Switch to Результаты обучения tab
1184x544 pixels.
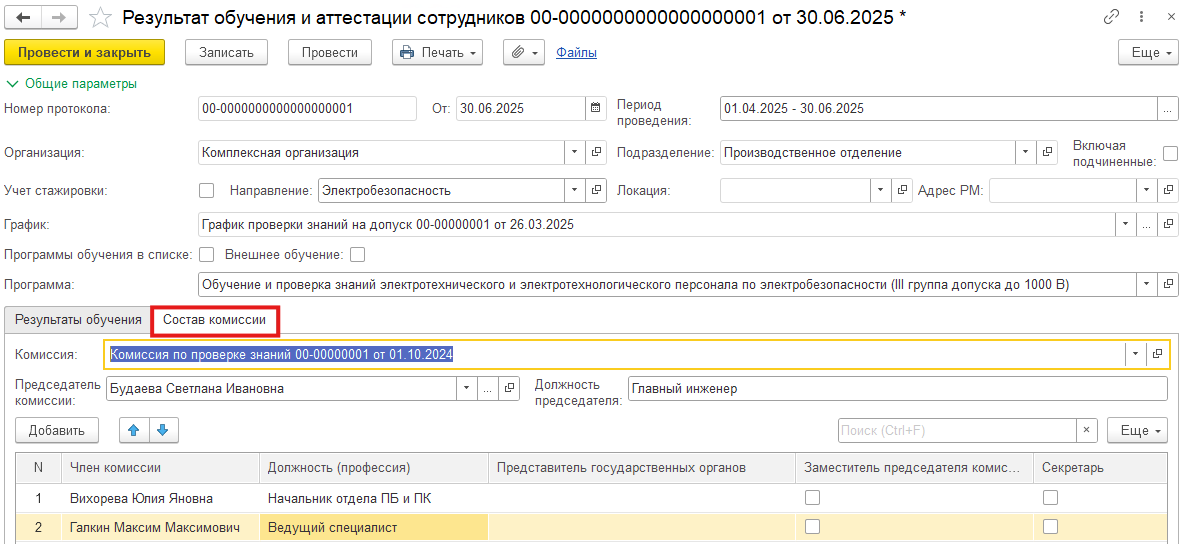tap(78, 320)
